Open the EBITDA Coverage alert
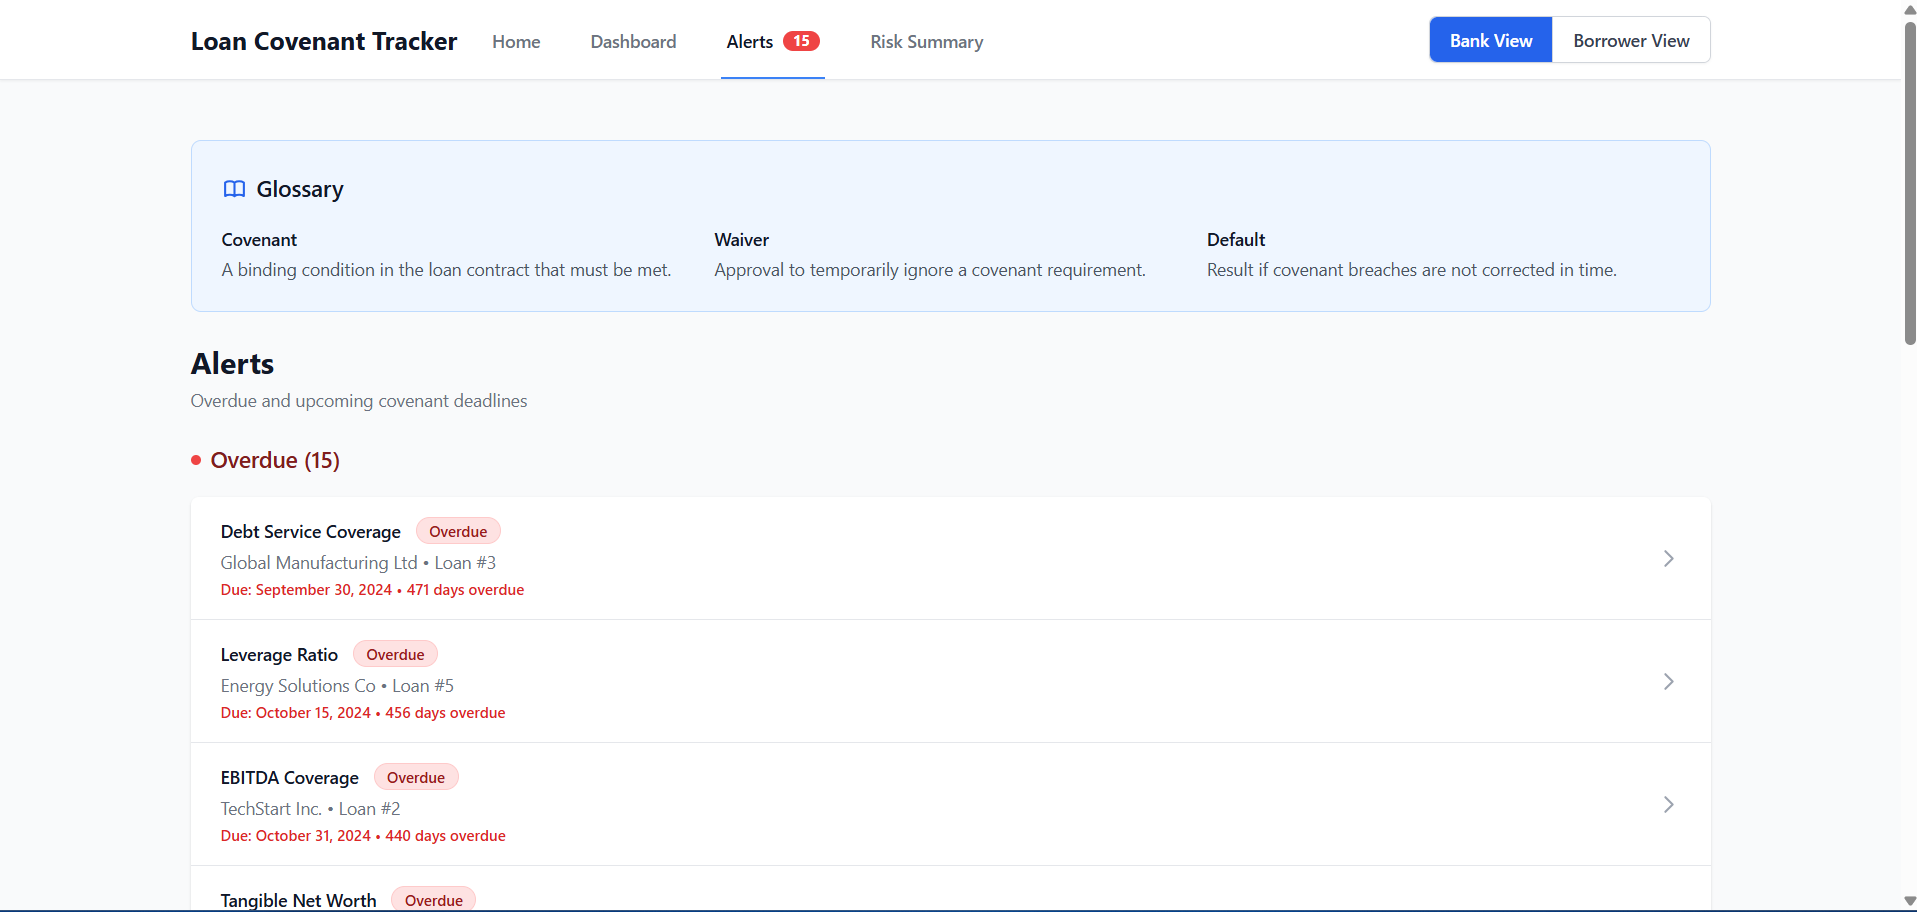This screenshot has width=1917, height=912. tap(951, 805)
